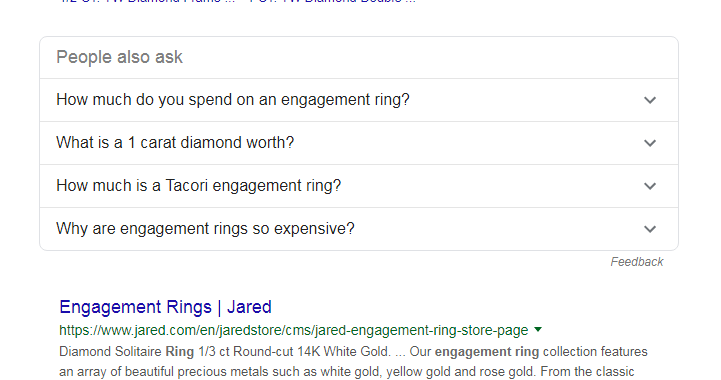721x380 pixels.
Task: Click the "People also ask" heading
Action: click(x=119, y=58)
